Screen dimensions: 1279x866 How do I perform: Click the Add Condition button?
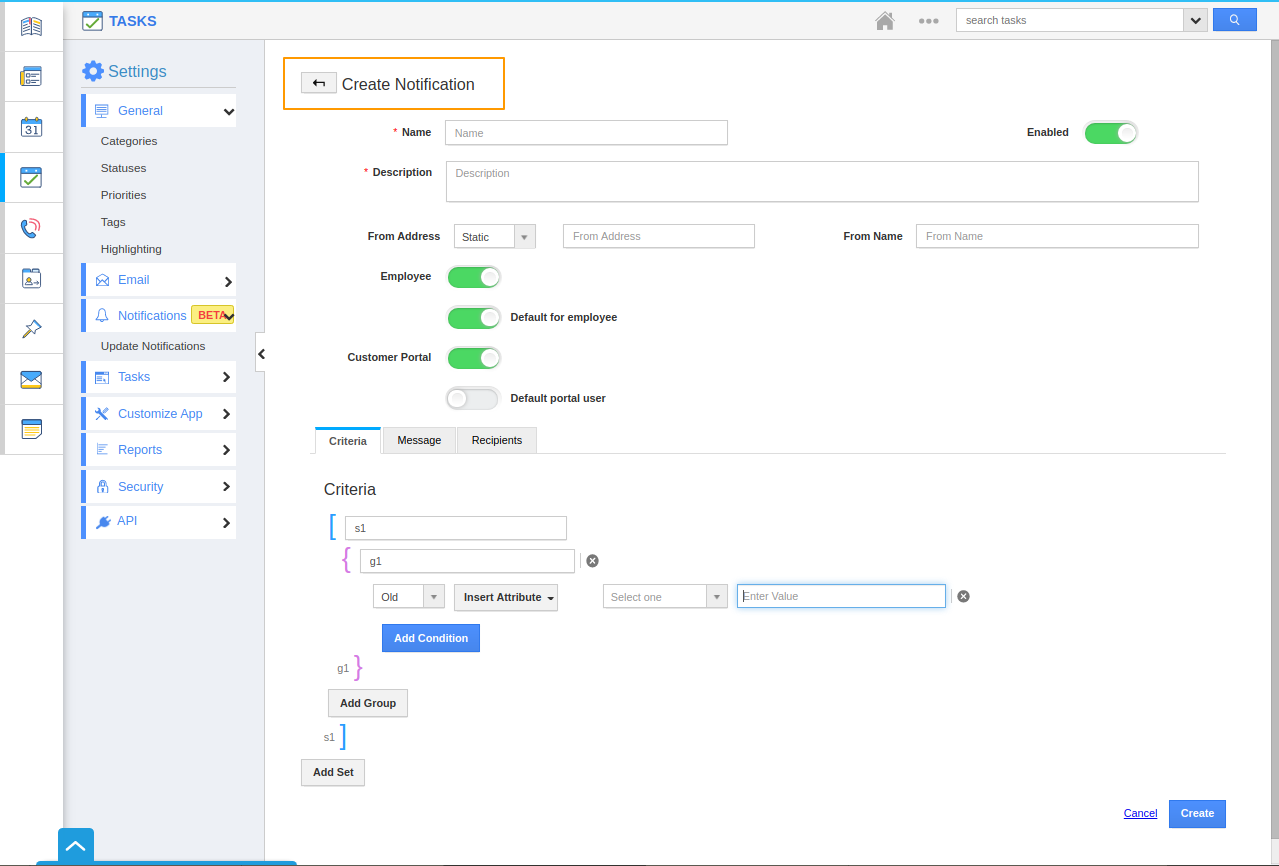430,638
